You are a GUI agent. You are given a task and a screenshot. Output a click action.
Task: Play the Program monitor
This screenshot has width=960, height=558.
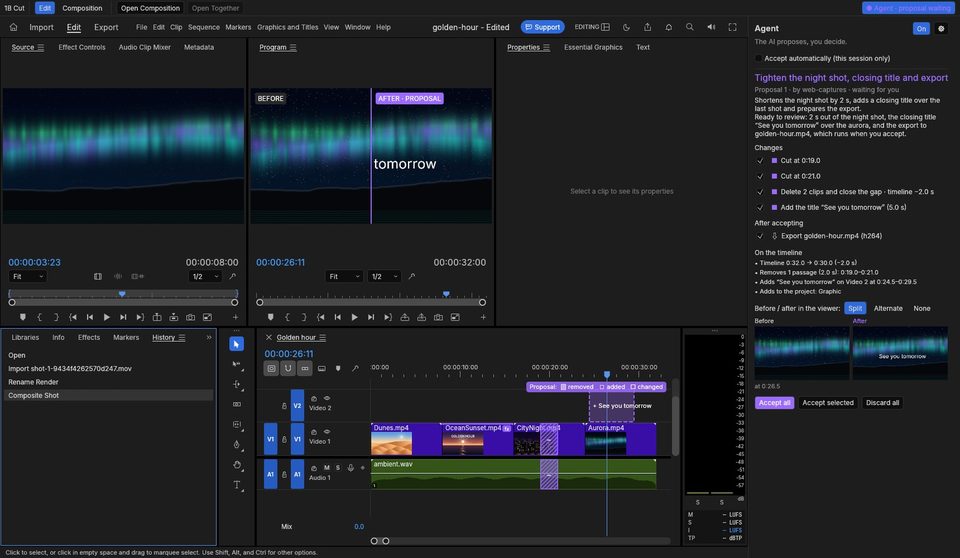pos(354,317)
